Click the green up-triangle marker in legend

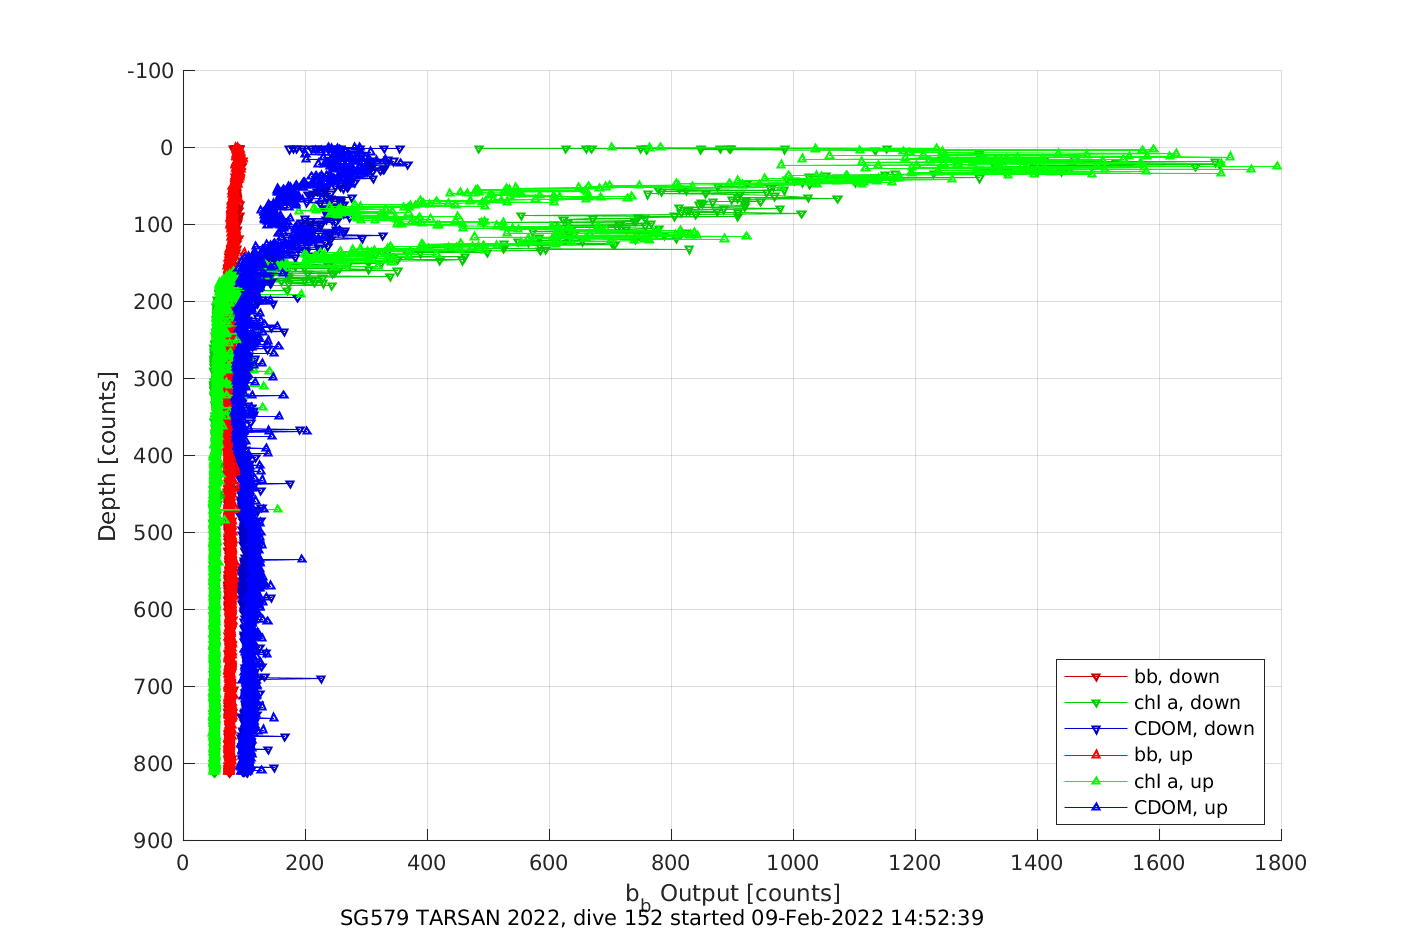click(x=1095, y=781)
